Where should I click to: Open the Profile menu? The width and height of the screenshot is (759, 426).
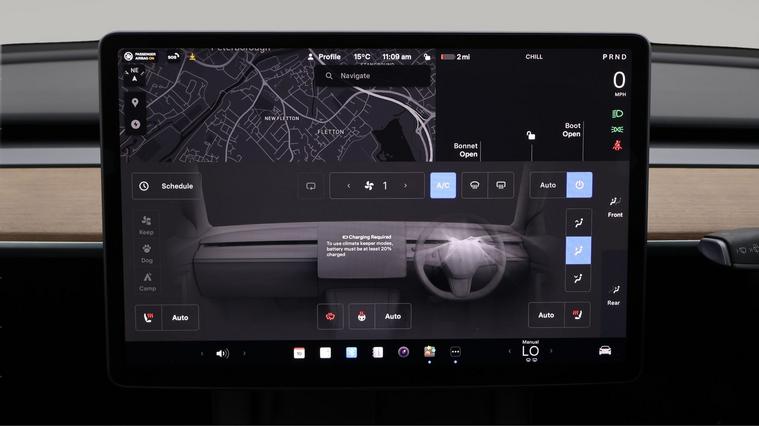click(x=324, y=57)
